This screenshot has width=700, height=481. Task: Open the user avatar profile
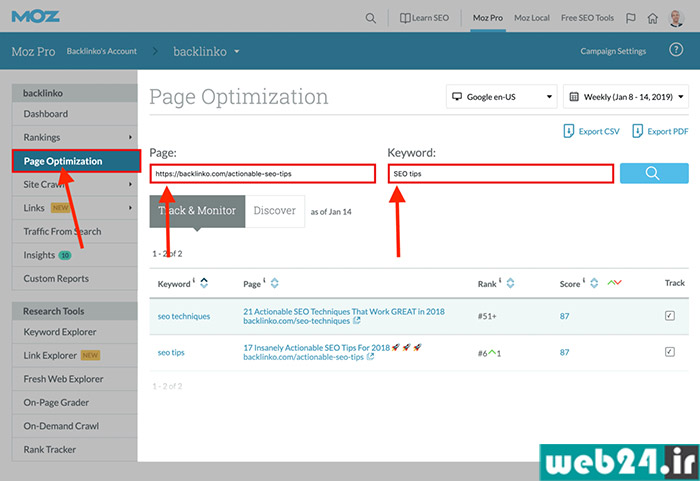pyautogui.click(x=676, y=18)
